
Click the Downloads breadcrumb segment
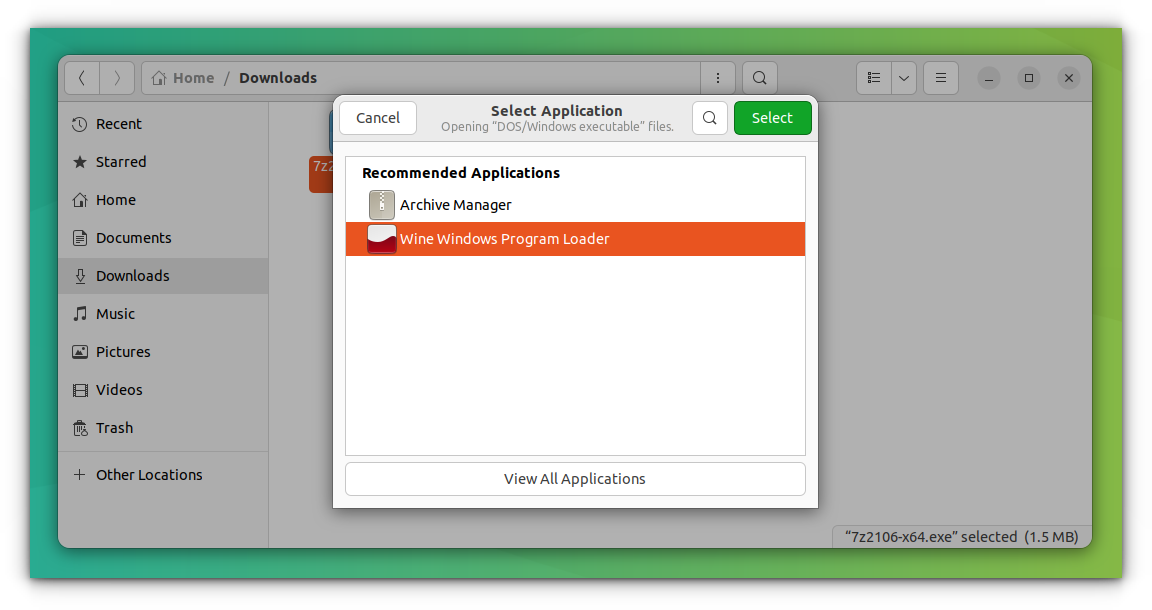pos(277,77)
